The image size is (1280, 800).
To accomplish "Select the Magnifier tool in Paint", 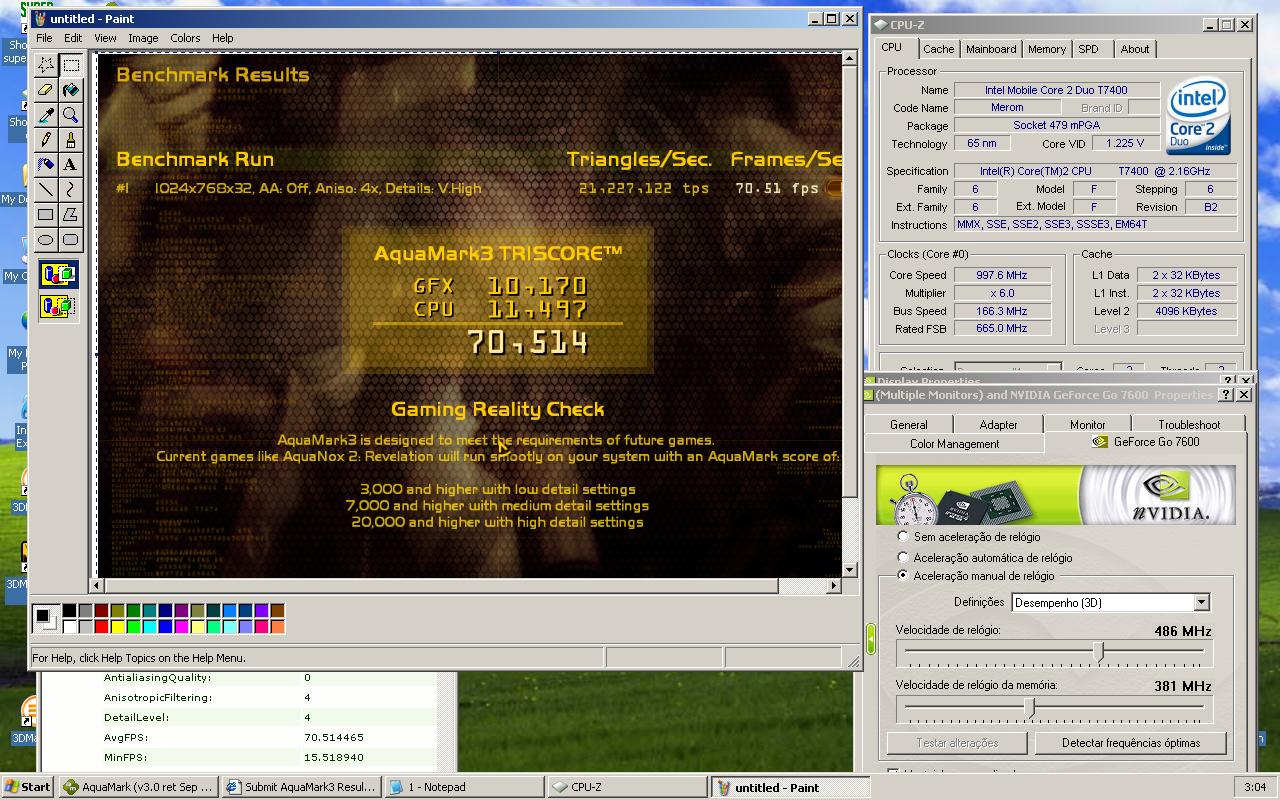I will click(71, 116).
